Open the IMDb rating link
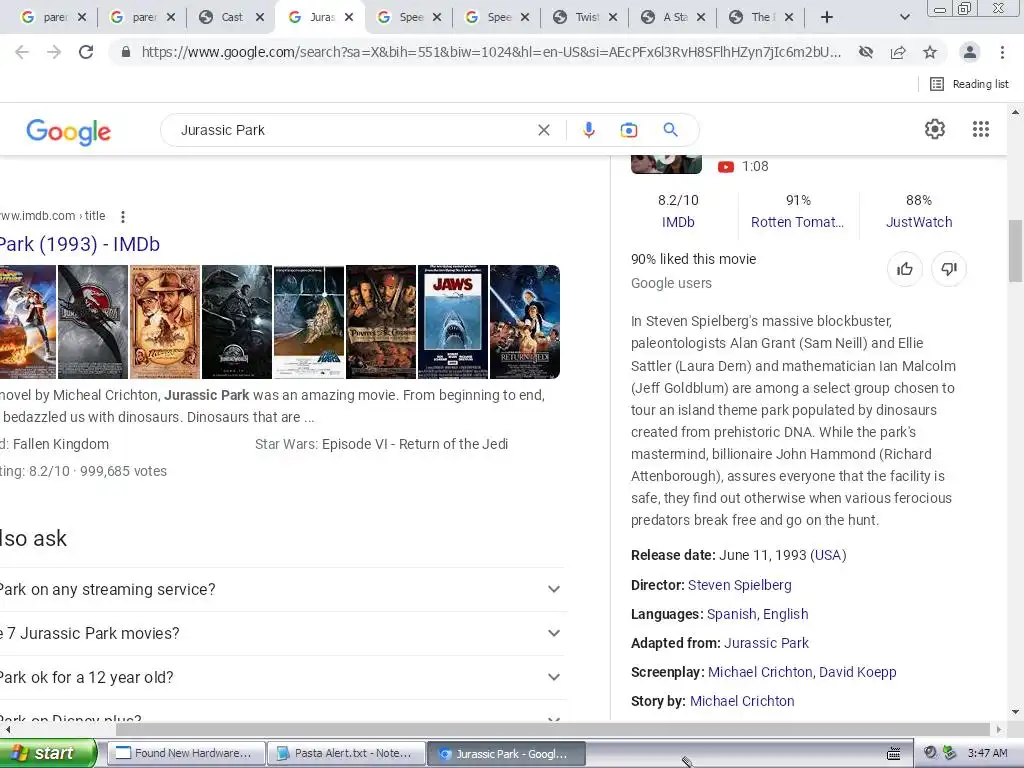Viewport: 1024px width, 768px height. [x=678, y=222]
